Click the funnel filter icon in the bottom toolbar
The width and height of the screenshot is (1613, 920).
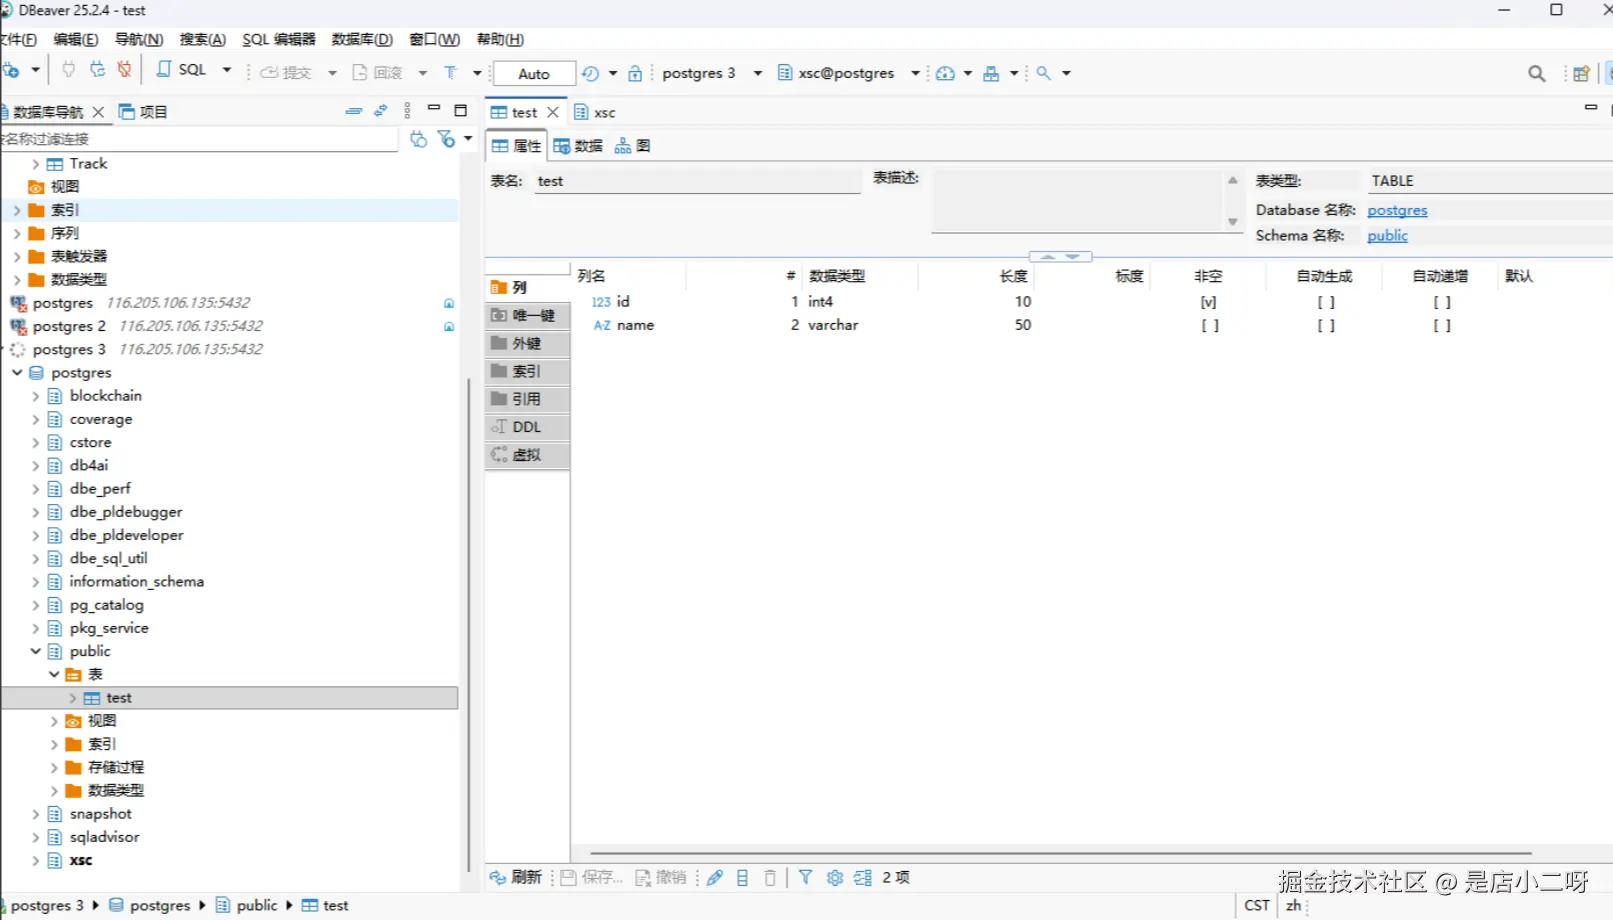(805, 878)
